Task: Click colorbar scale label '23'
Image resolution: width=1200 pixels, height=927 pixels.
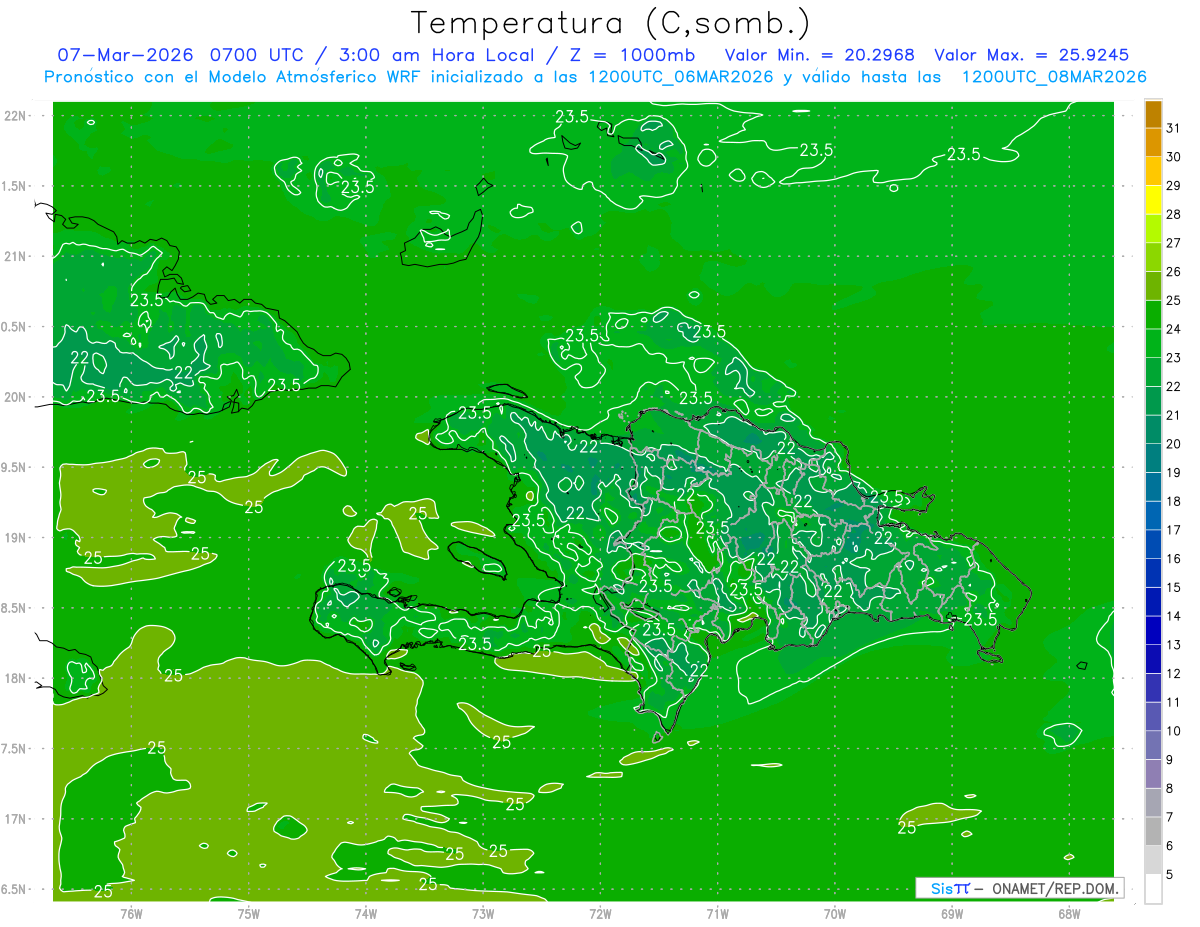Action: 1174,358
